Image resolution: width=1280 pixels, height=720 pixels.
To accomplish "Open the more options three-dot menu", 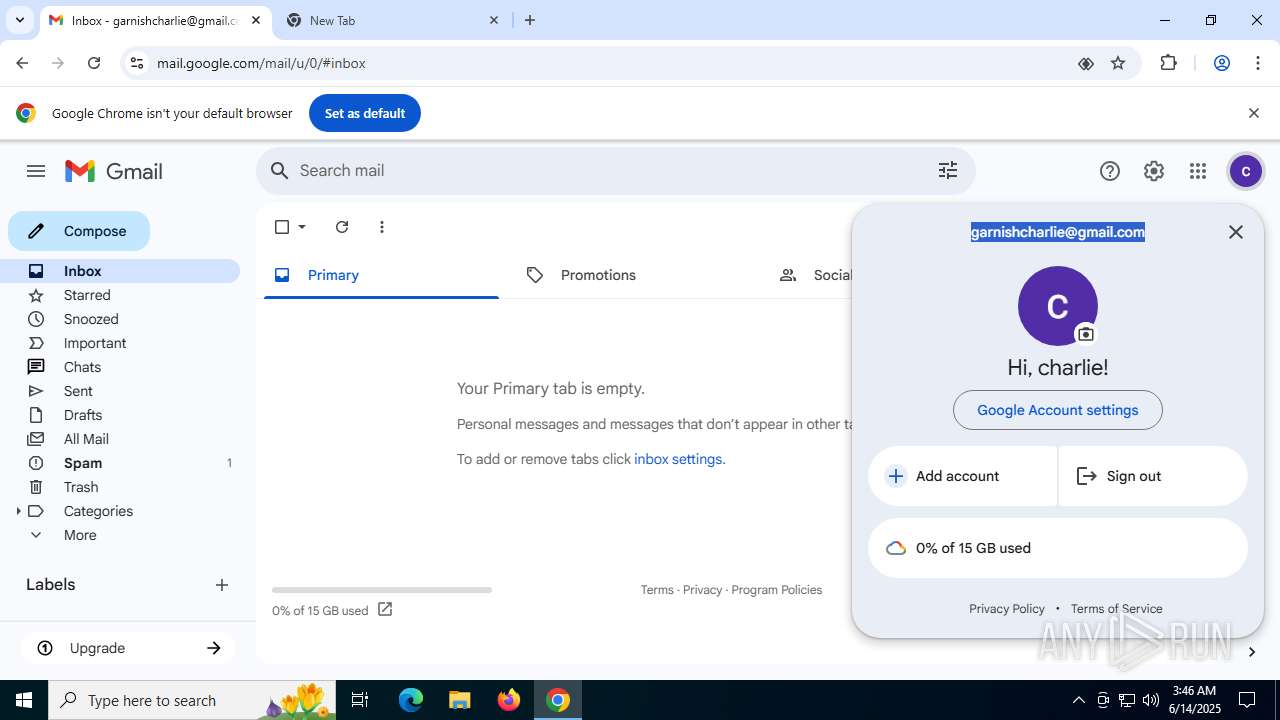I will click(x=382, y=227).
